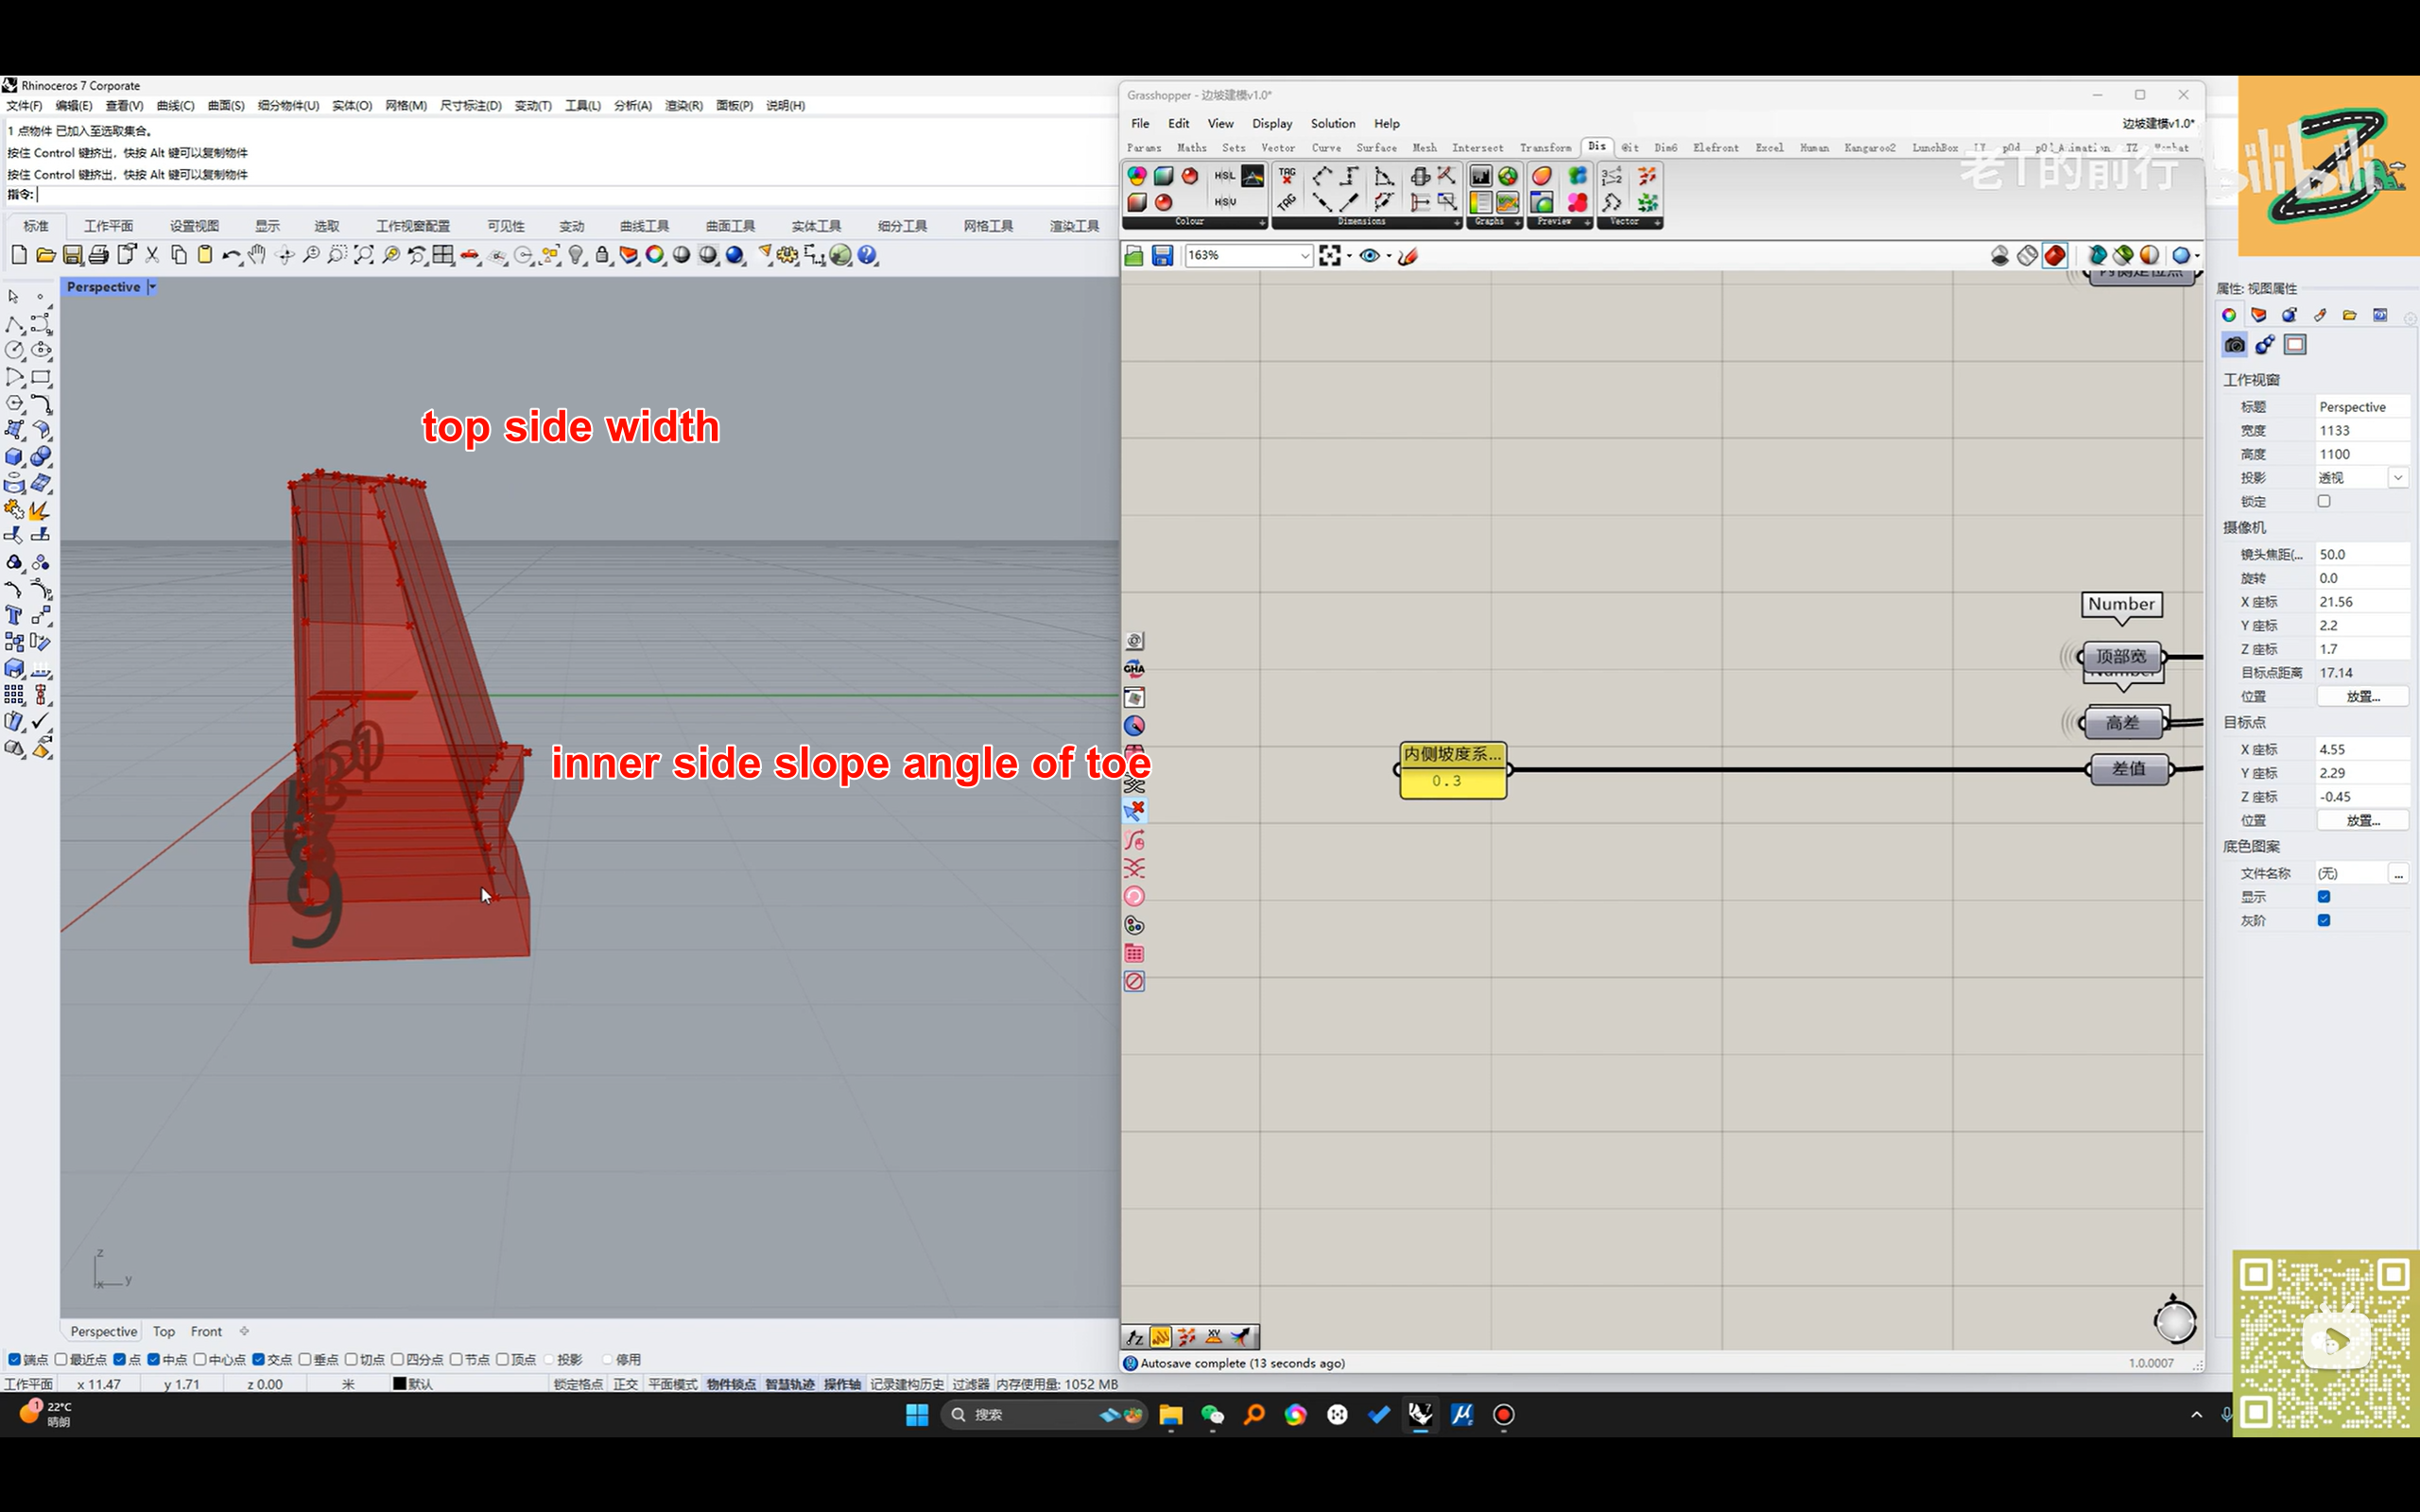This screenshot has width=2420, height=1512.
Task: Click 放置 button beside camera 位置
Action: pos(2362,696)
